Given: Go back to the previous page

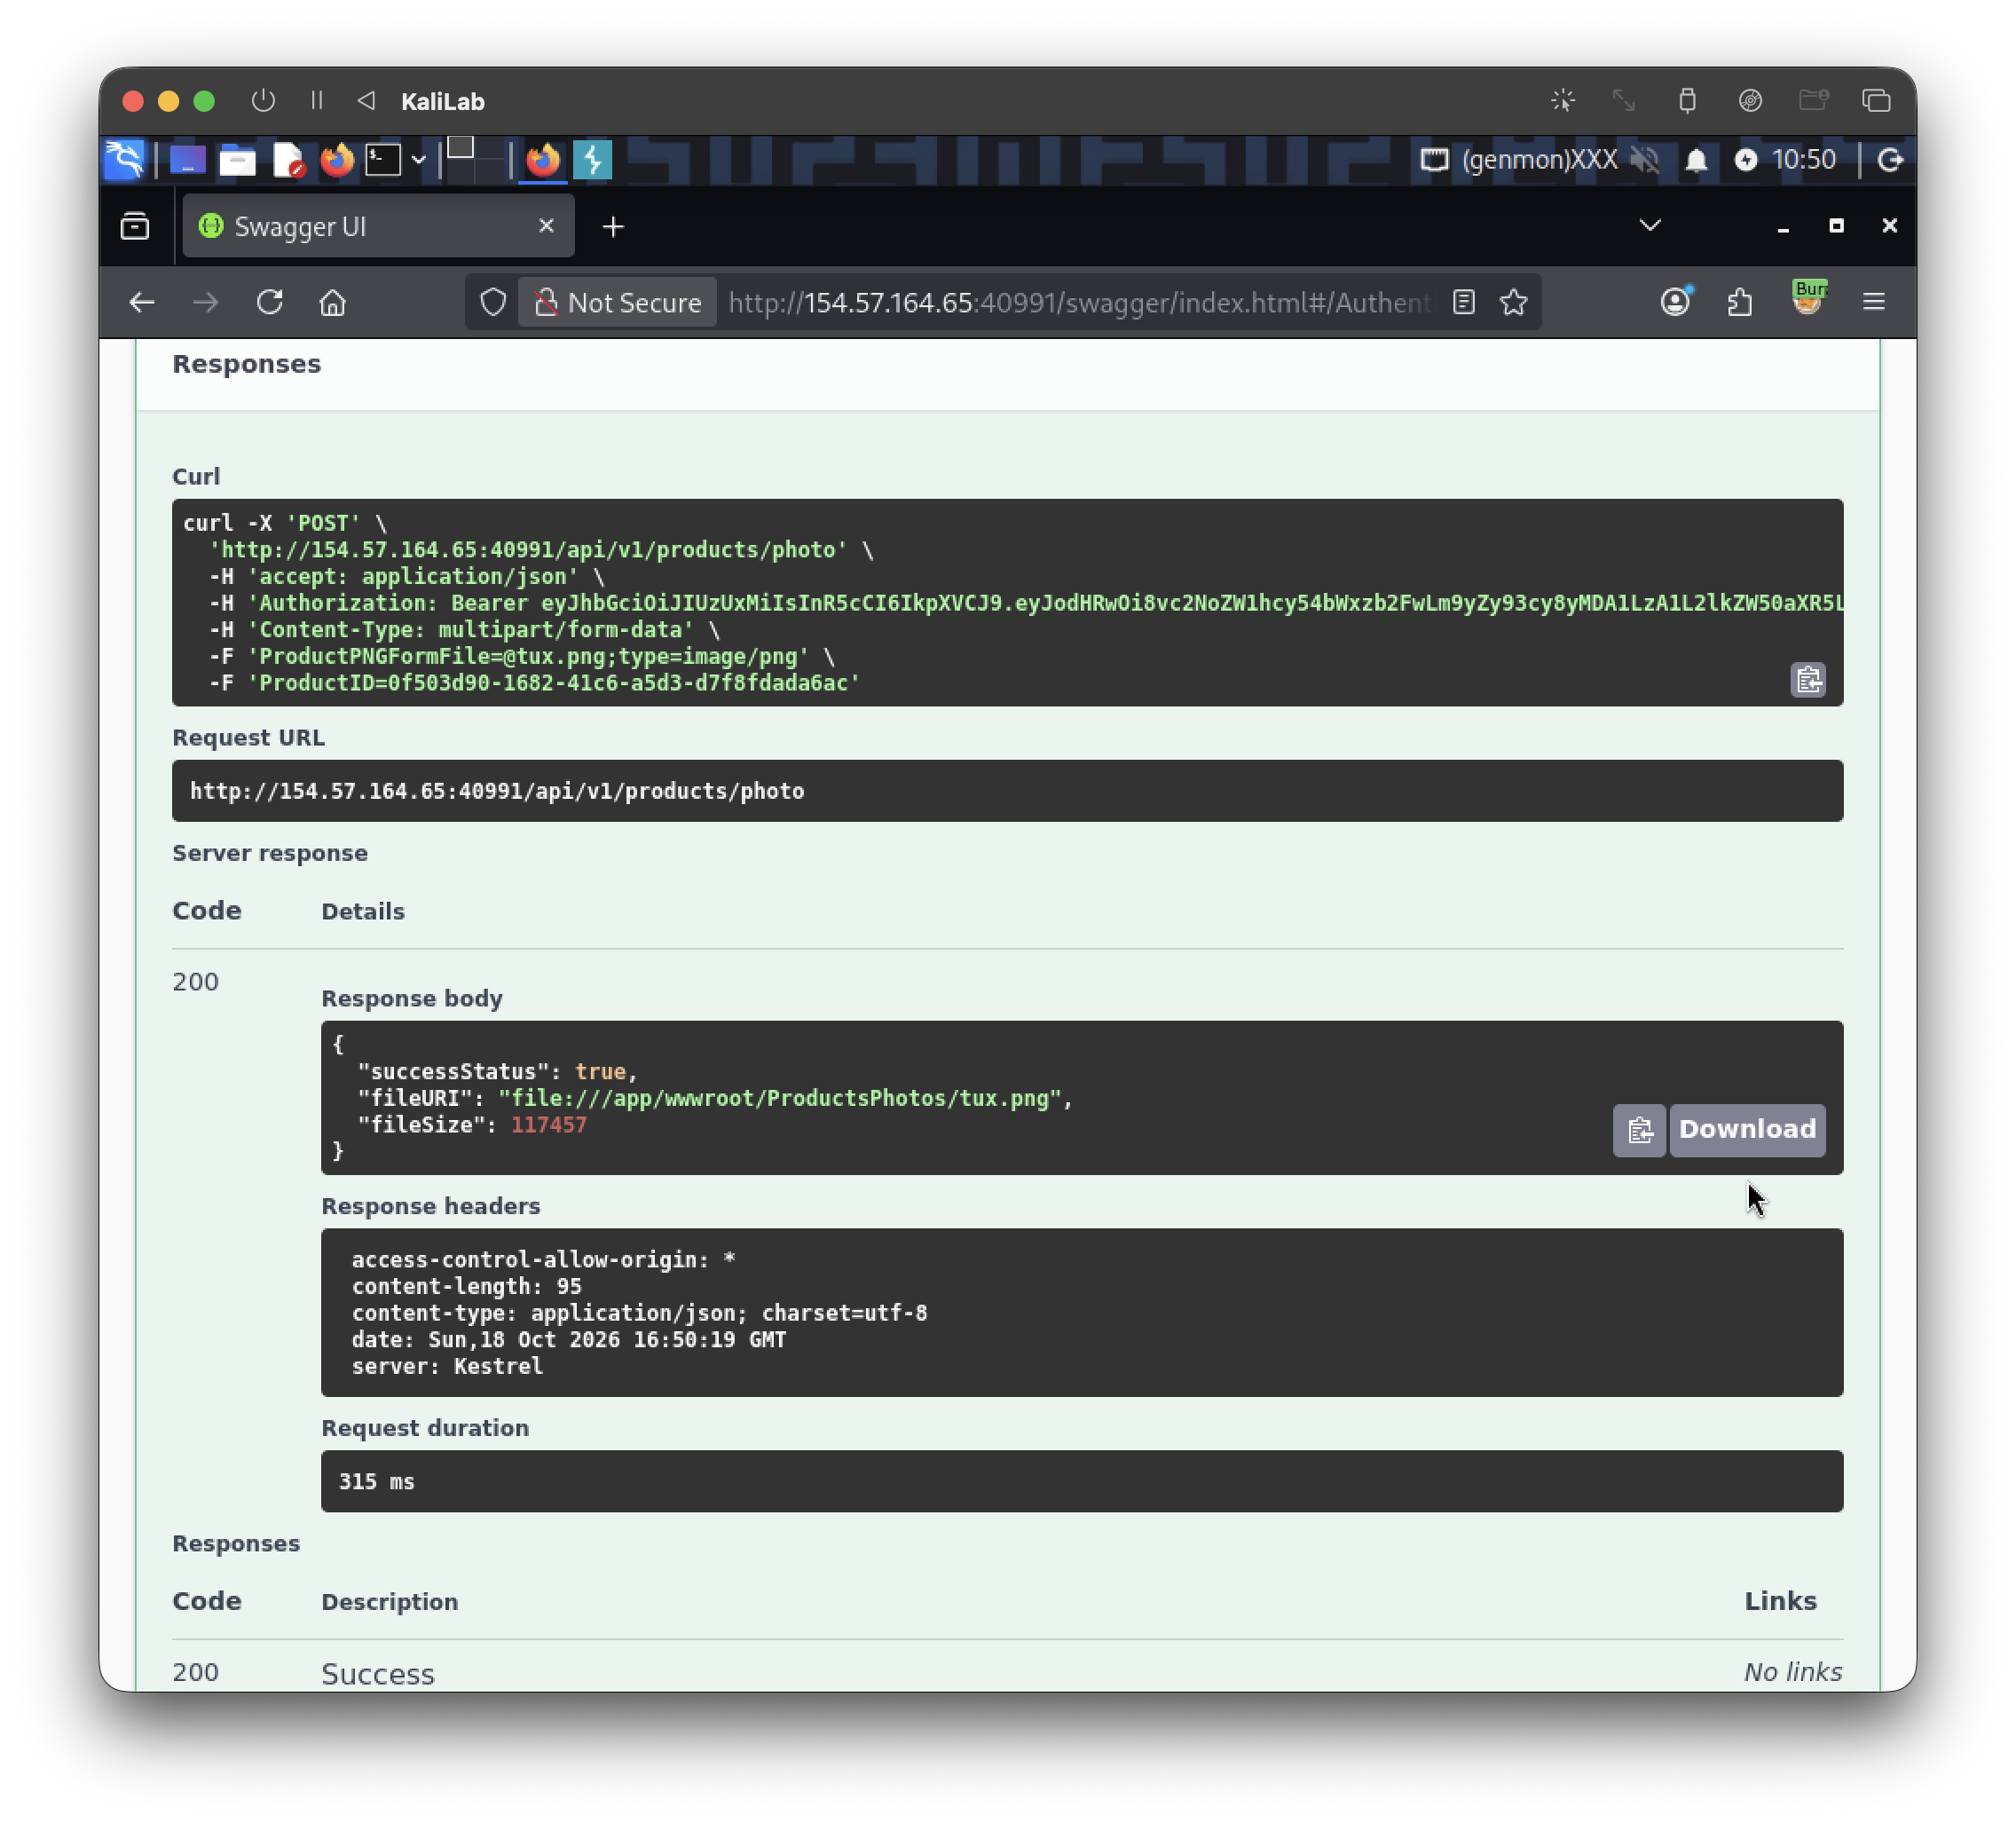Looking at the screenshot, I should 142,302.
